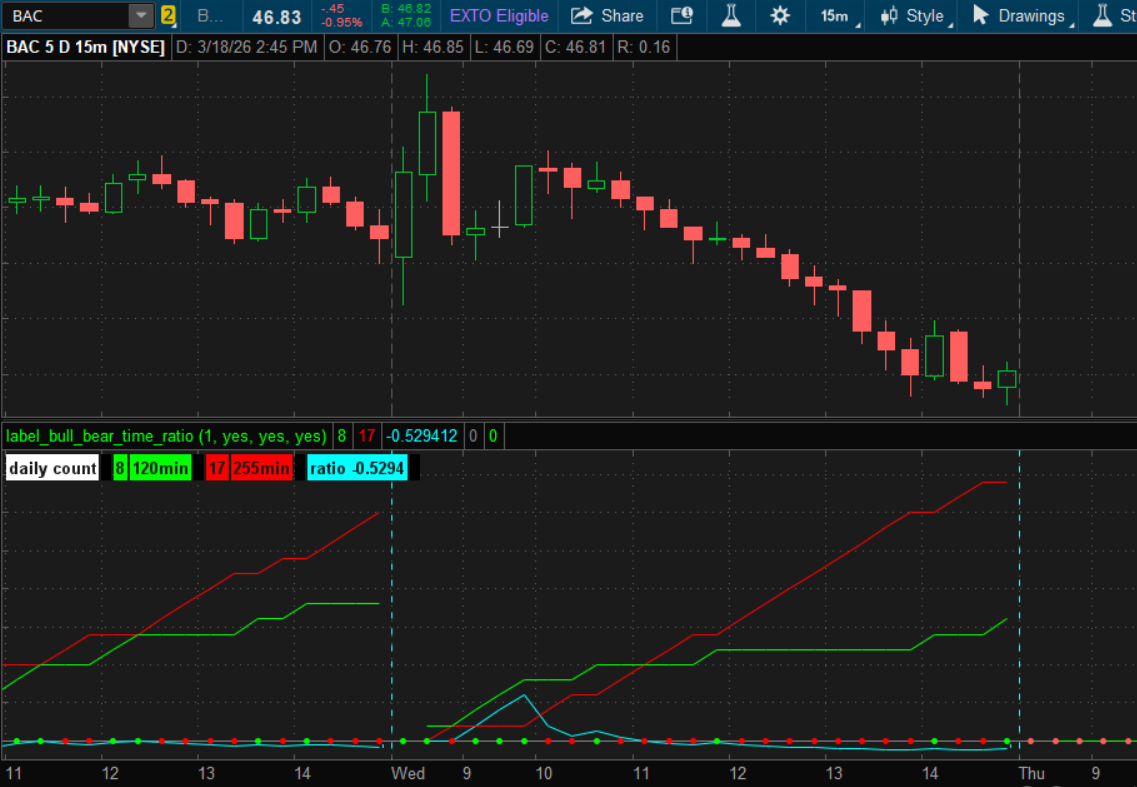
Task: Click the BAC 5 D 15m chart title
Action: (x=86, y=47)
